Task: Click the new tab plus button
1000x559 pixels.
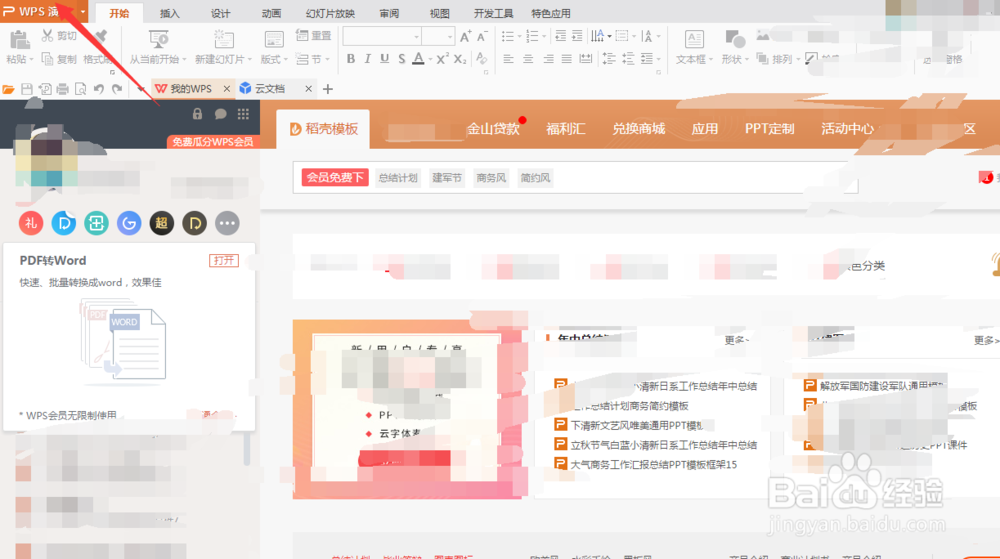Action: click(x=328, y=89)
